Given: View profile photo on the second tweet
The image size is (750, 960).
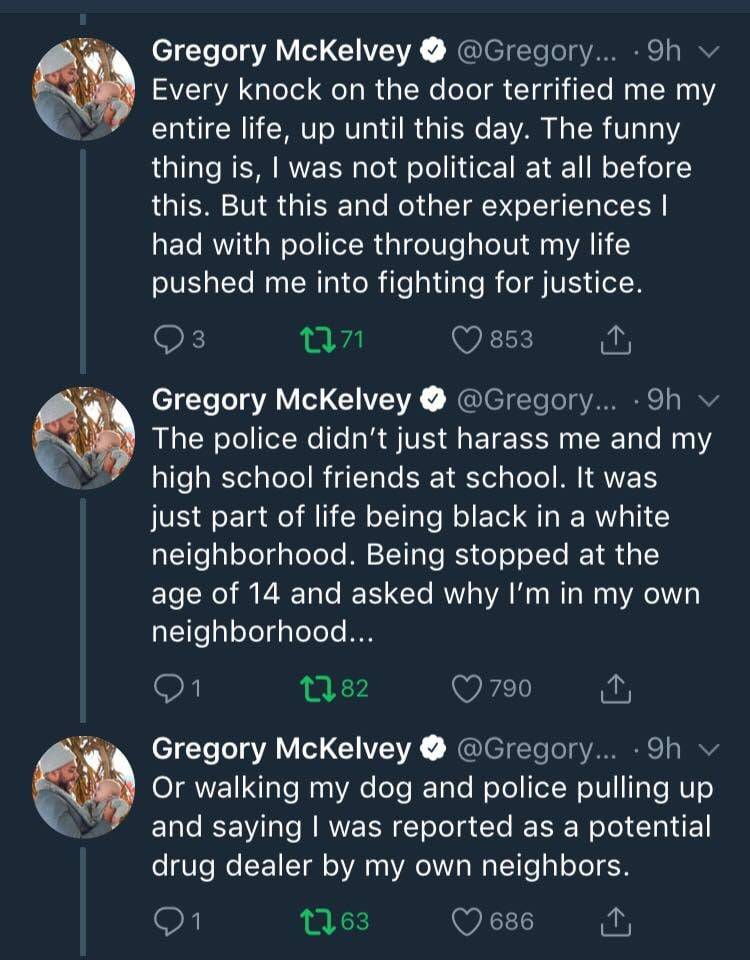Looking at the screenshot, I should (x=84, y=437).
